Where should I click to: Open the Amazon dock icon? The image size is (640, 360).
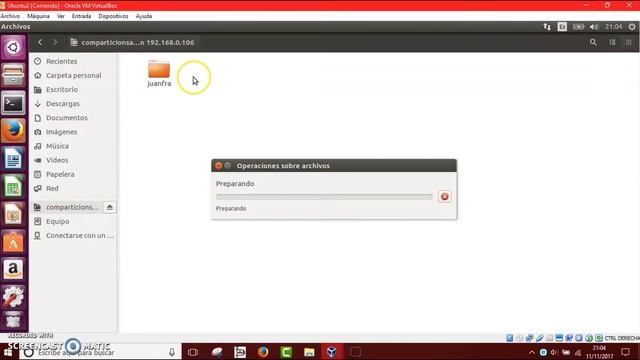(13, 269)
